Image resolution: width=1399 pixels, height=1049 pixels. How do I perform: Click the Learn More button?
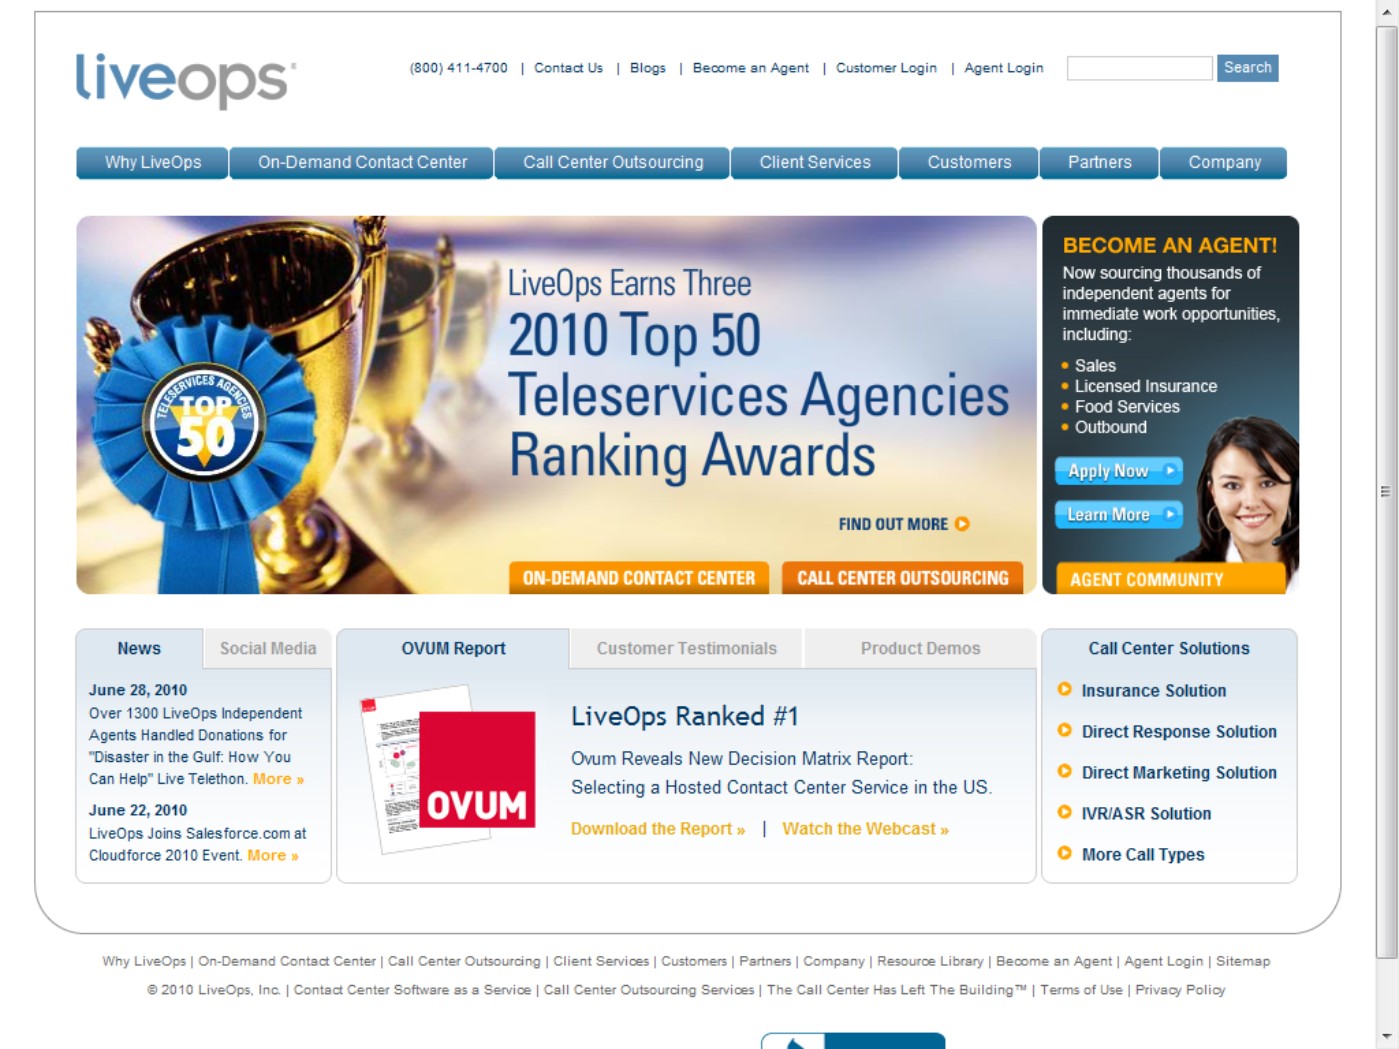1119,515
